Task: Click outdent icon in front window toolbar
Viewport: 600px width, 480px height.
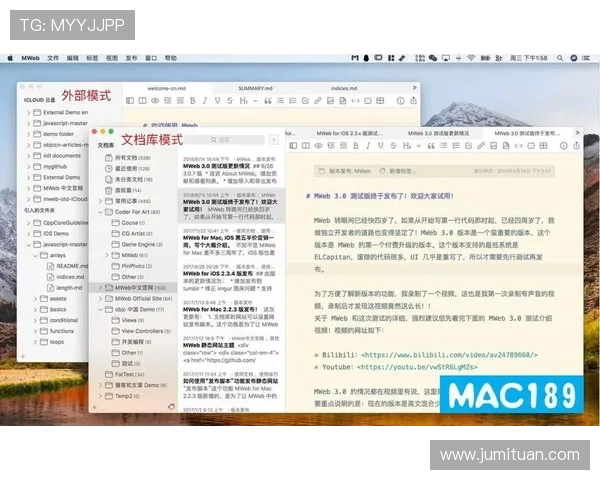Action: (331, 145)
